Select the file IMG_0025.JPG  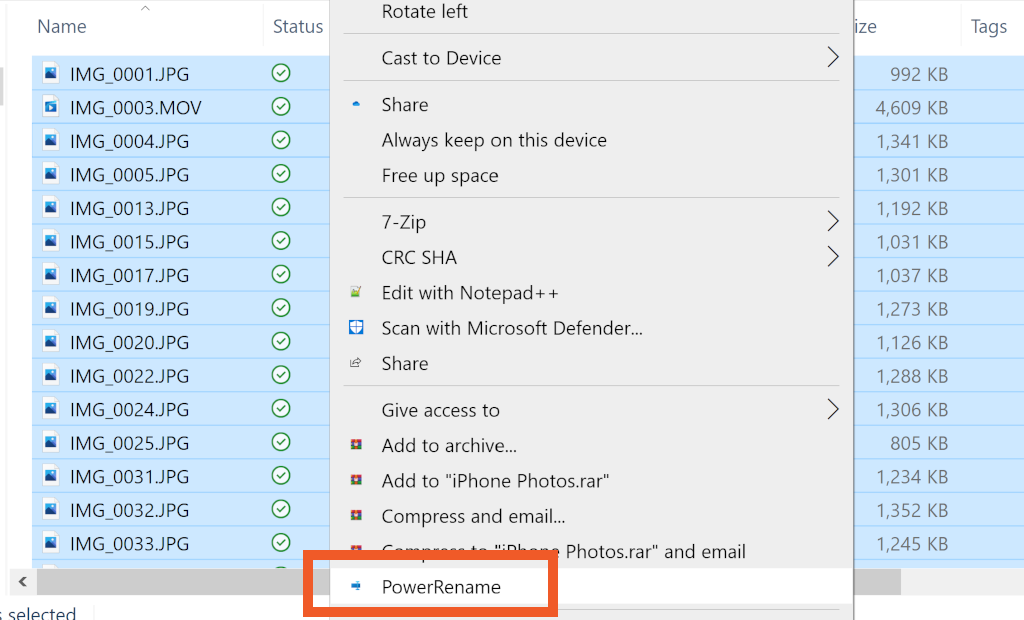[x=129, y=443]
